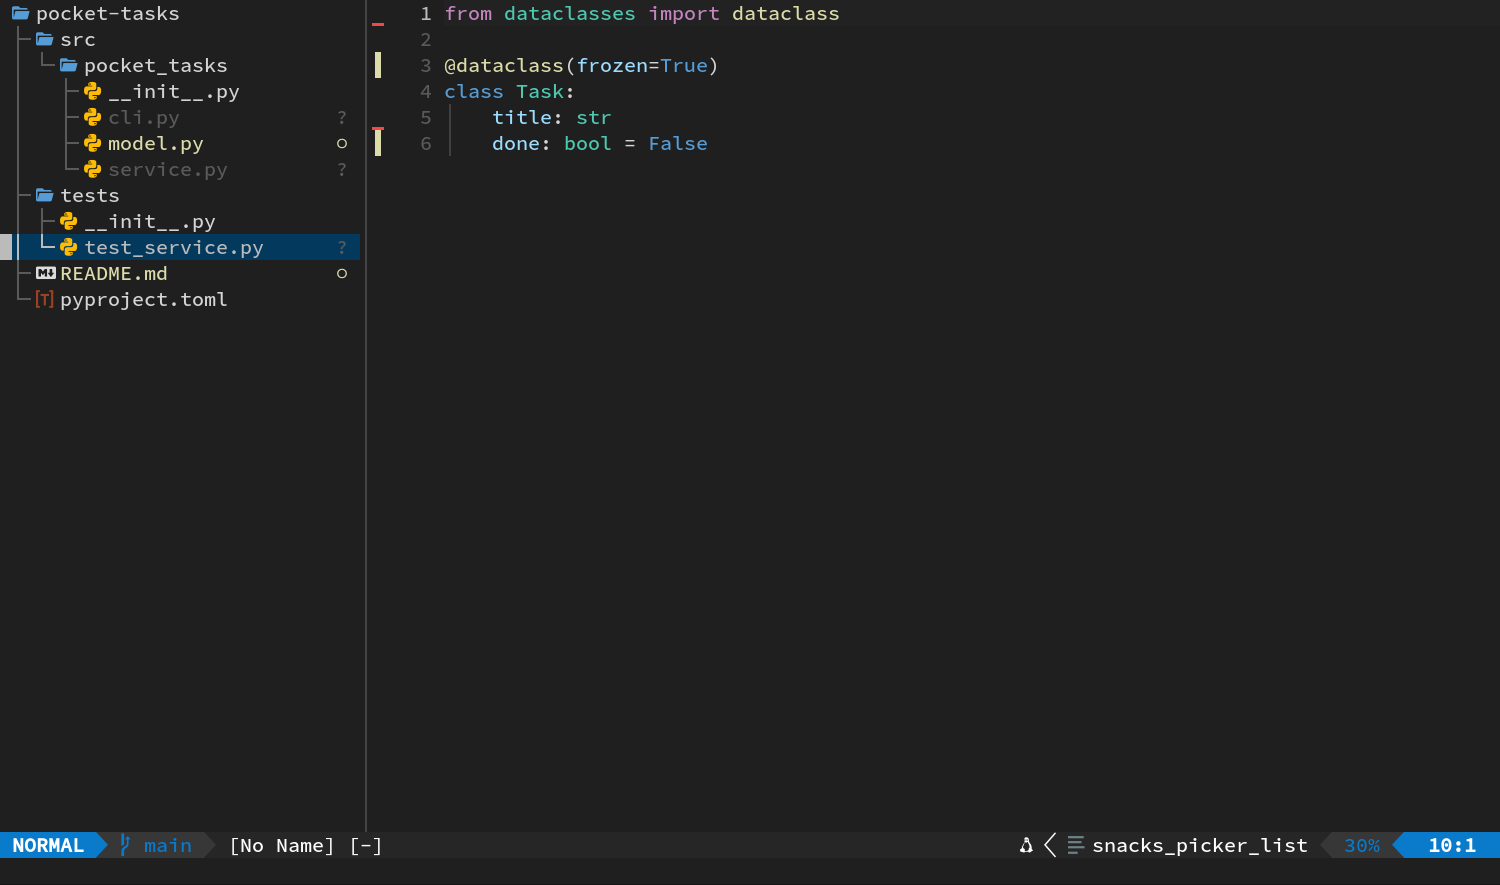Place cursor on 'from' keyword
1500x885 pixels.
(468, 14)
